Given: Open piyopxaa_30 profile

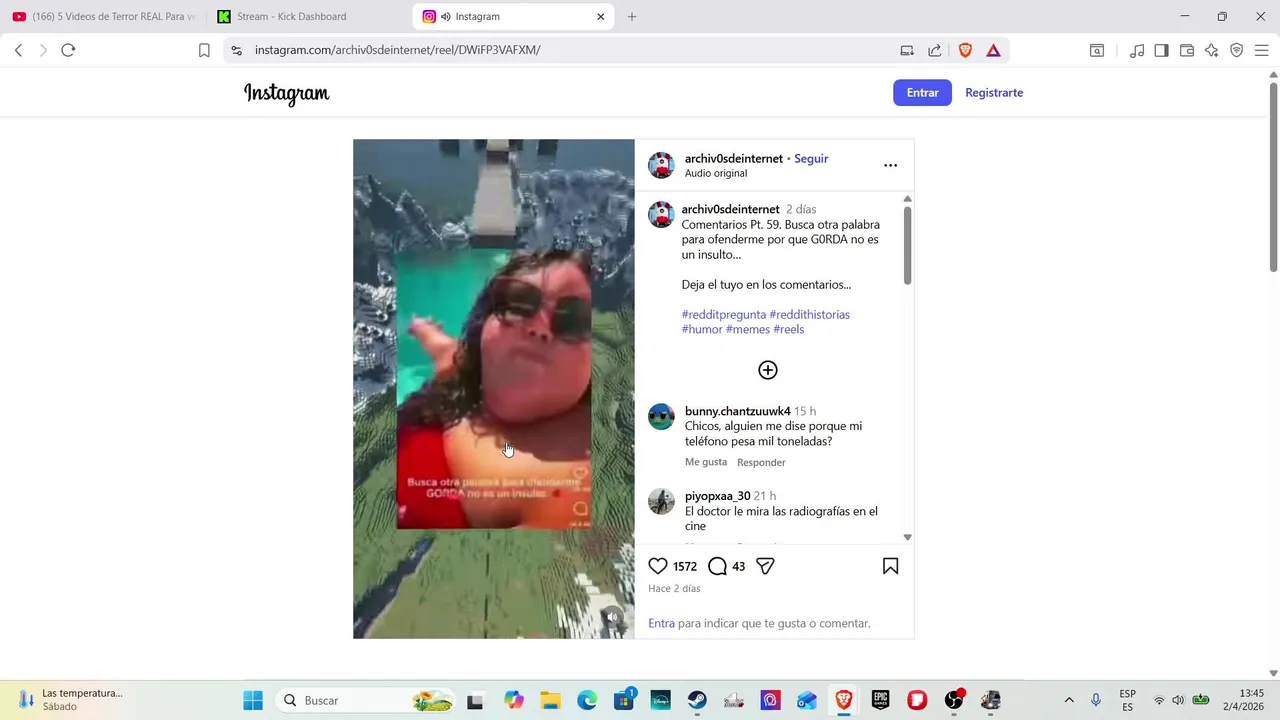Looking at the screenshot, I should [x=717, y=496].
